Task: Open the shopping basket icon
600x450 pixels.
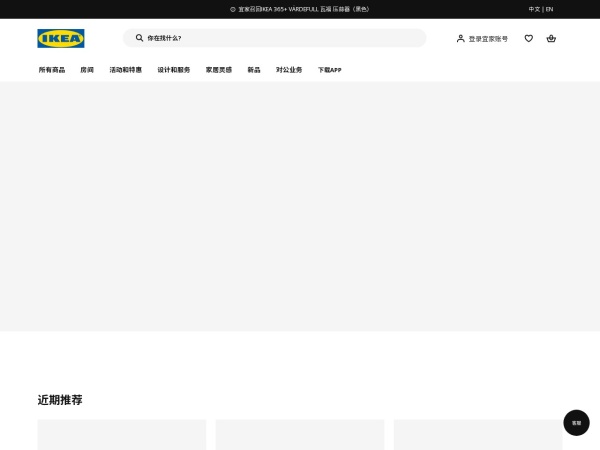Action: click(x=551, y=38)
